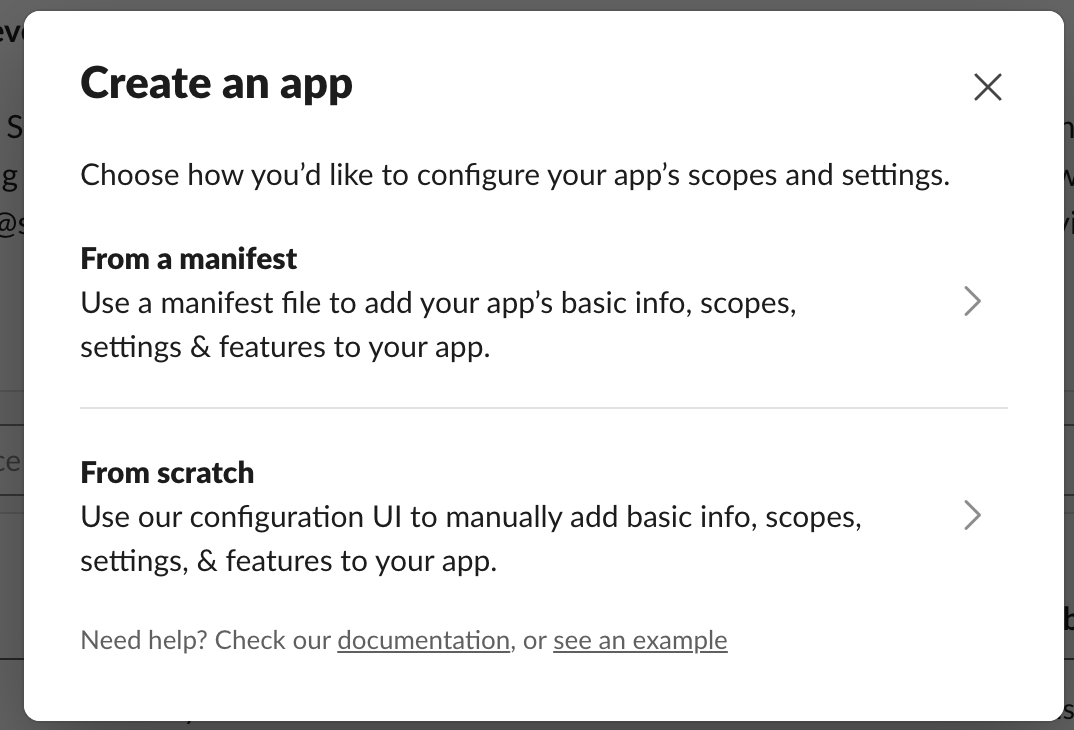
Task: Click the Create an app title
Action: tap(217, 84)
